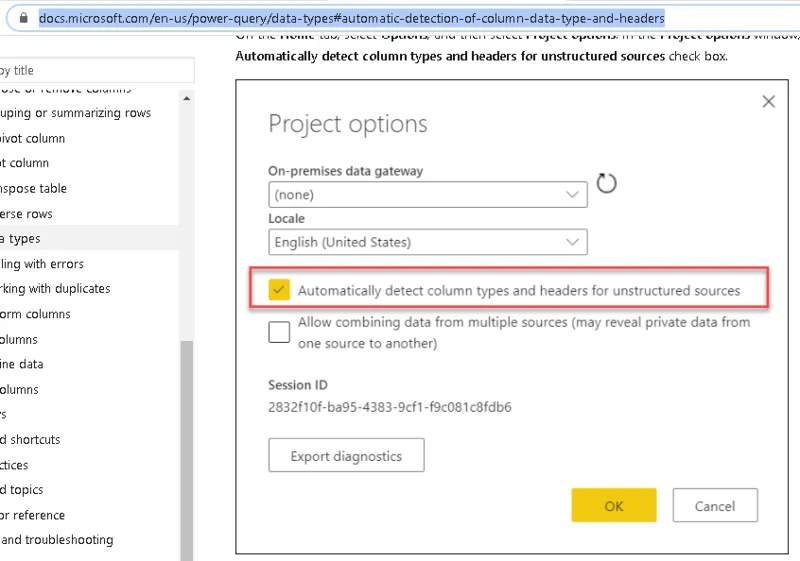Click the Cancel button

tap(715, 505)
